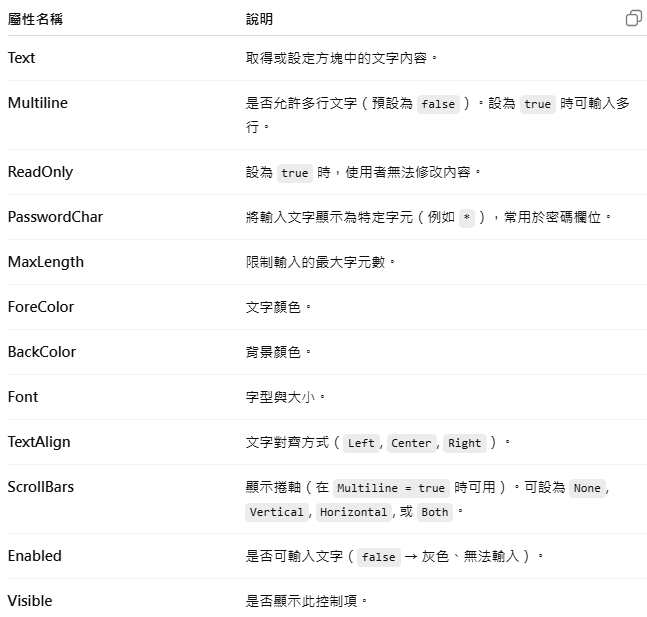This screenshot has height=617, width=647.
Task: Click the MaxLength property name
Action: coord(46,262)
